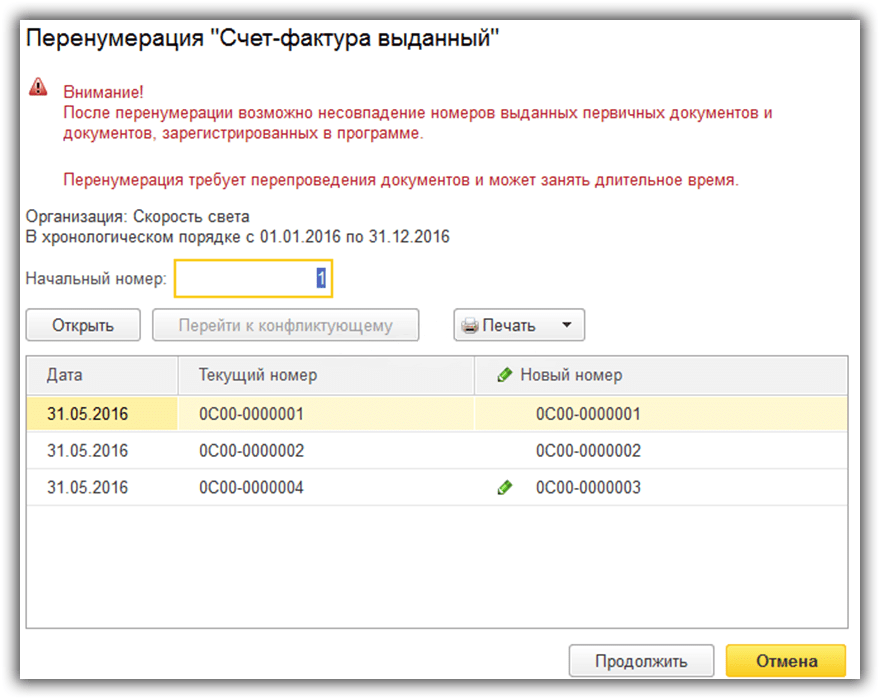Cancel with the yellow Отмена button
The image size is (880, 699).
point(786,661)
